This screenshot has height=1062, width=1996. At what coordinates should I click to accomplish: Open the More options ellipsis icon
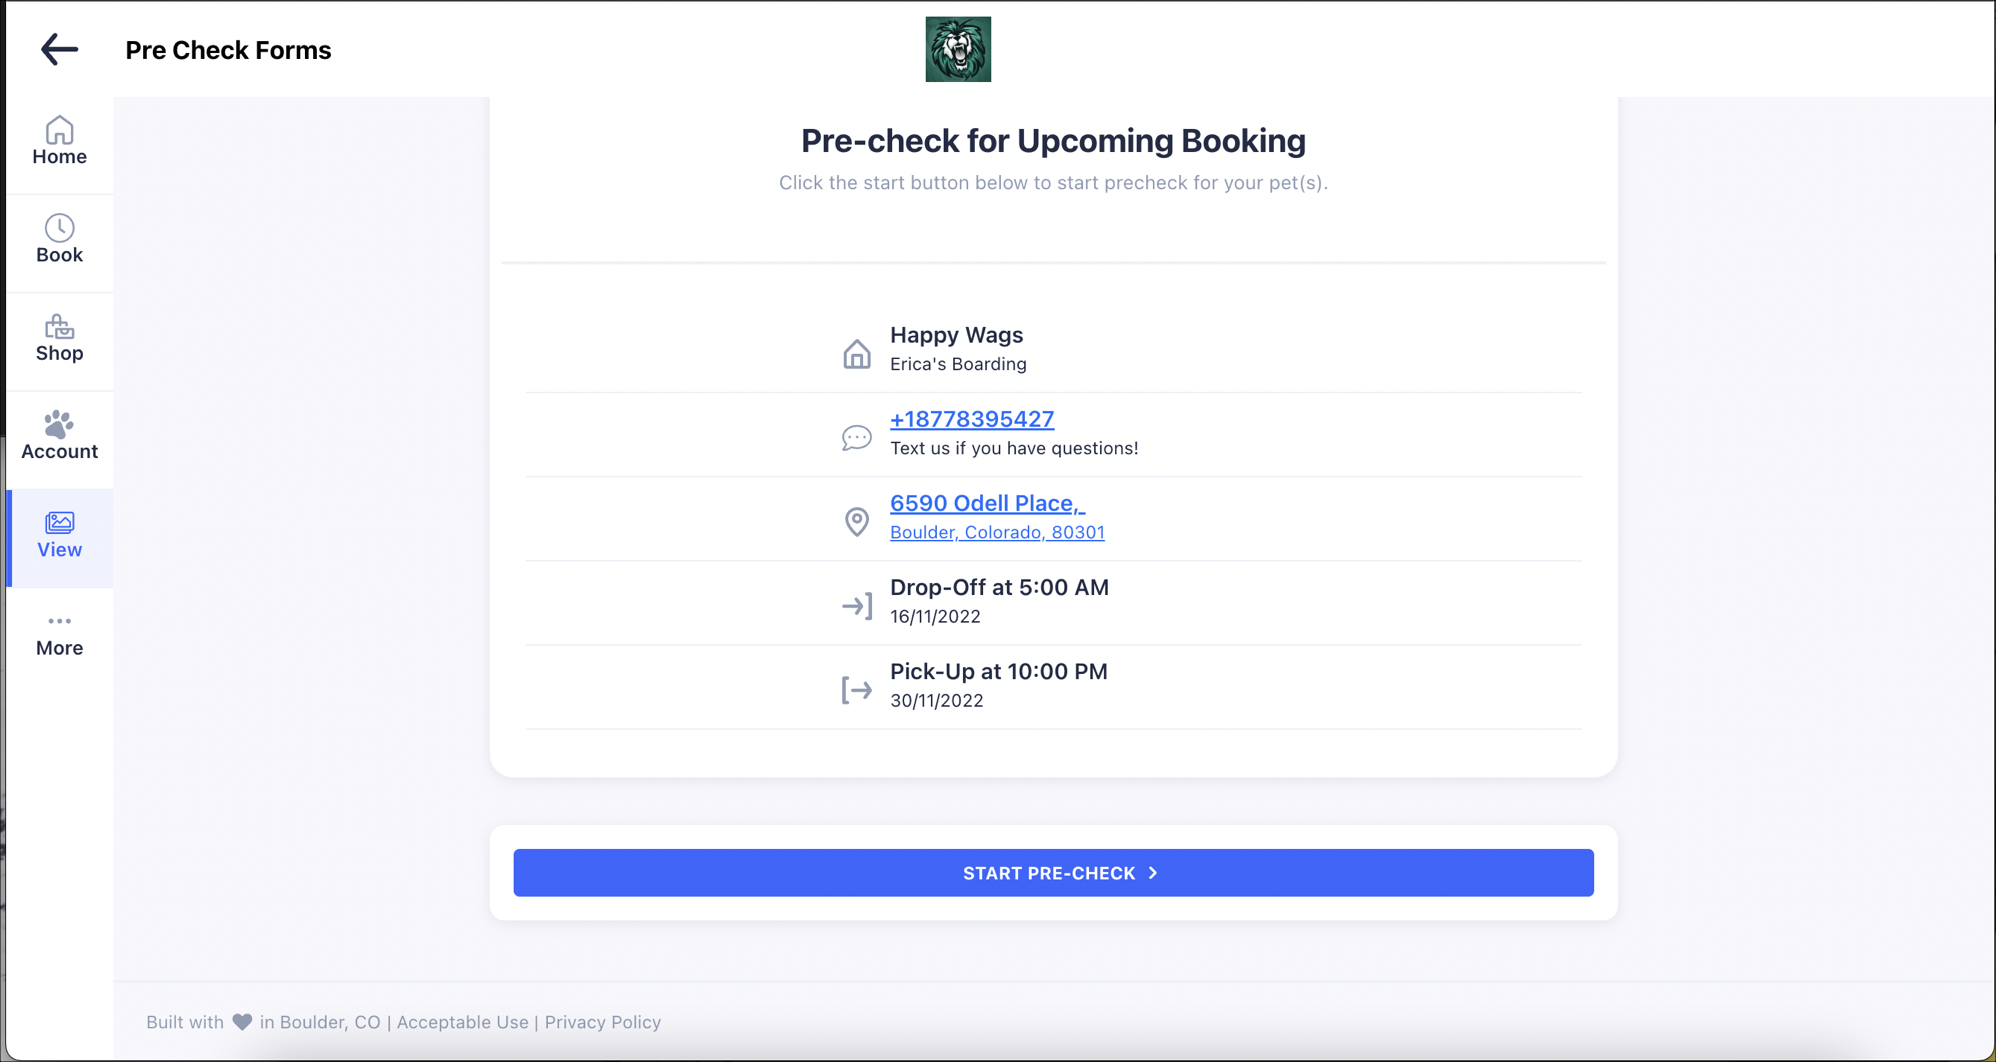point(59,620)
